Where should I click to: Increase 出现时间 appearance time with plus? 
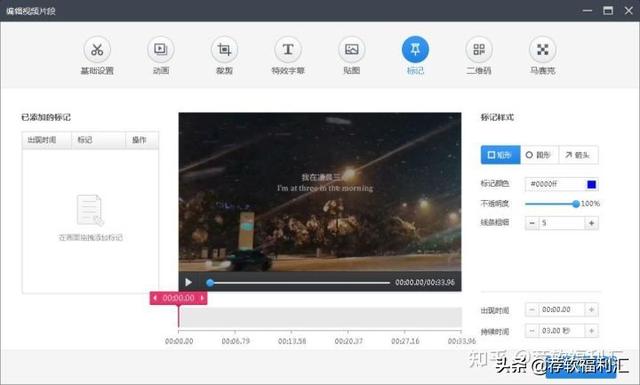pyautogui.click(x=591, y=309)
